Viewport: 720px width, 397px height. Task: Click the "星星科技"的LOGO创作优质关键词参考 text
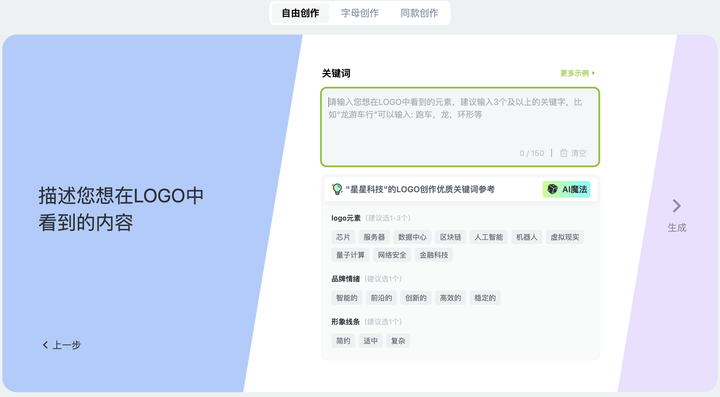click(420, 189)
